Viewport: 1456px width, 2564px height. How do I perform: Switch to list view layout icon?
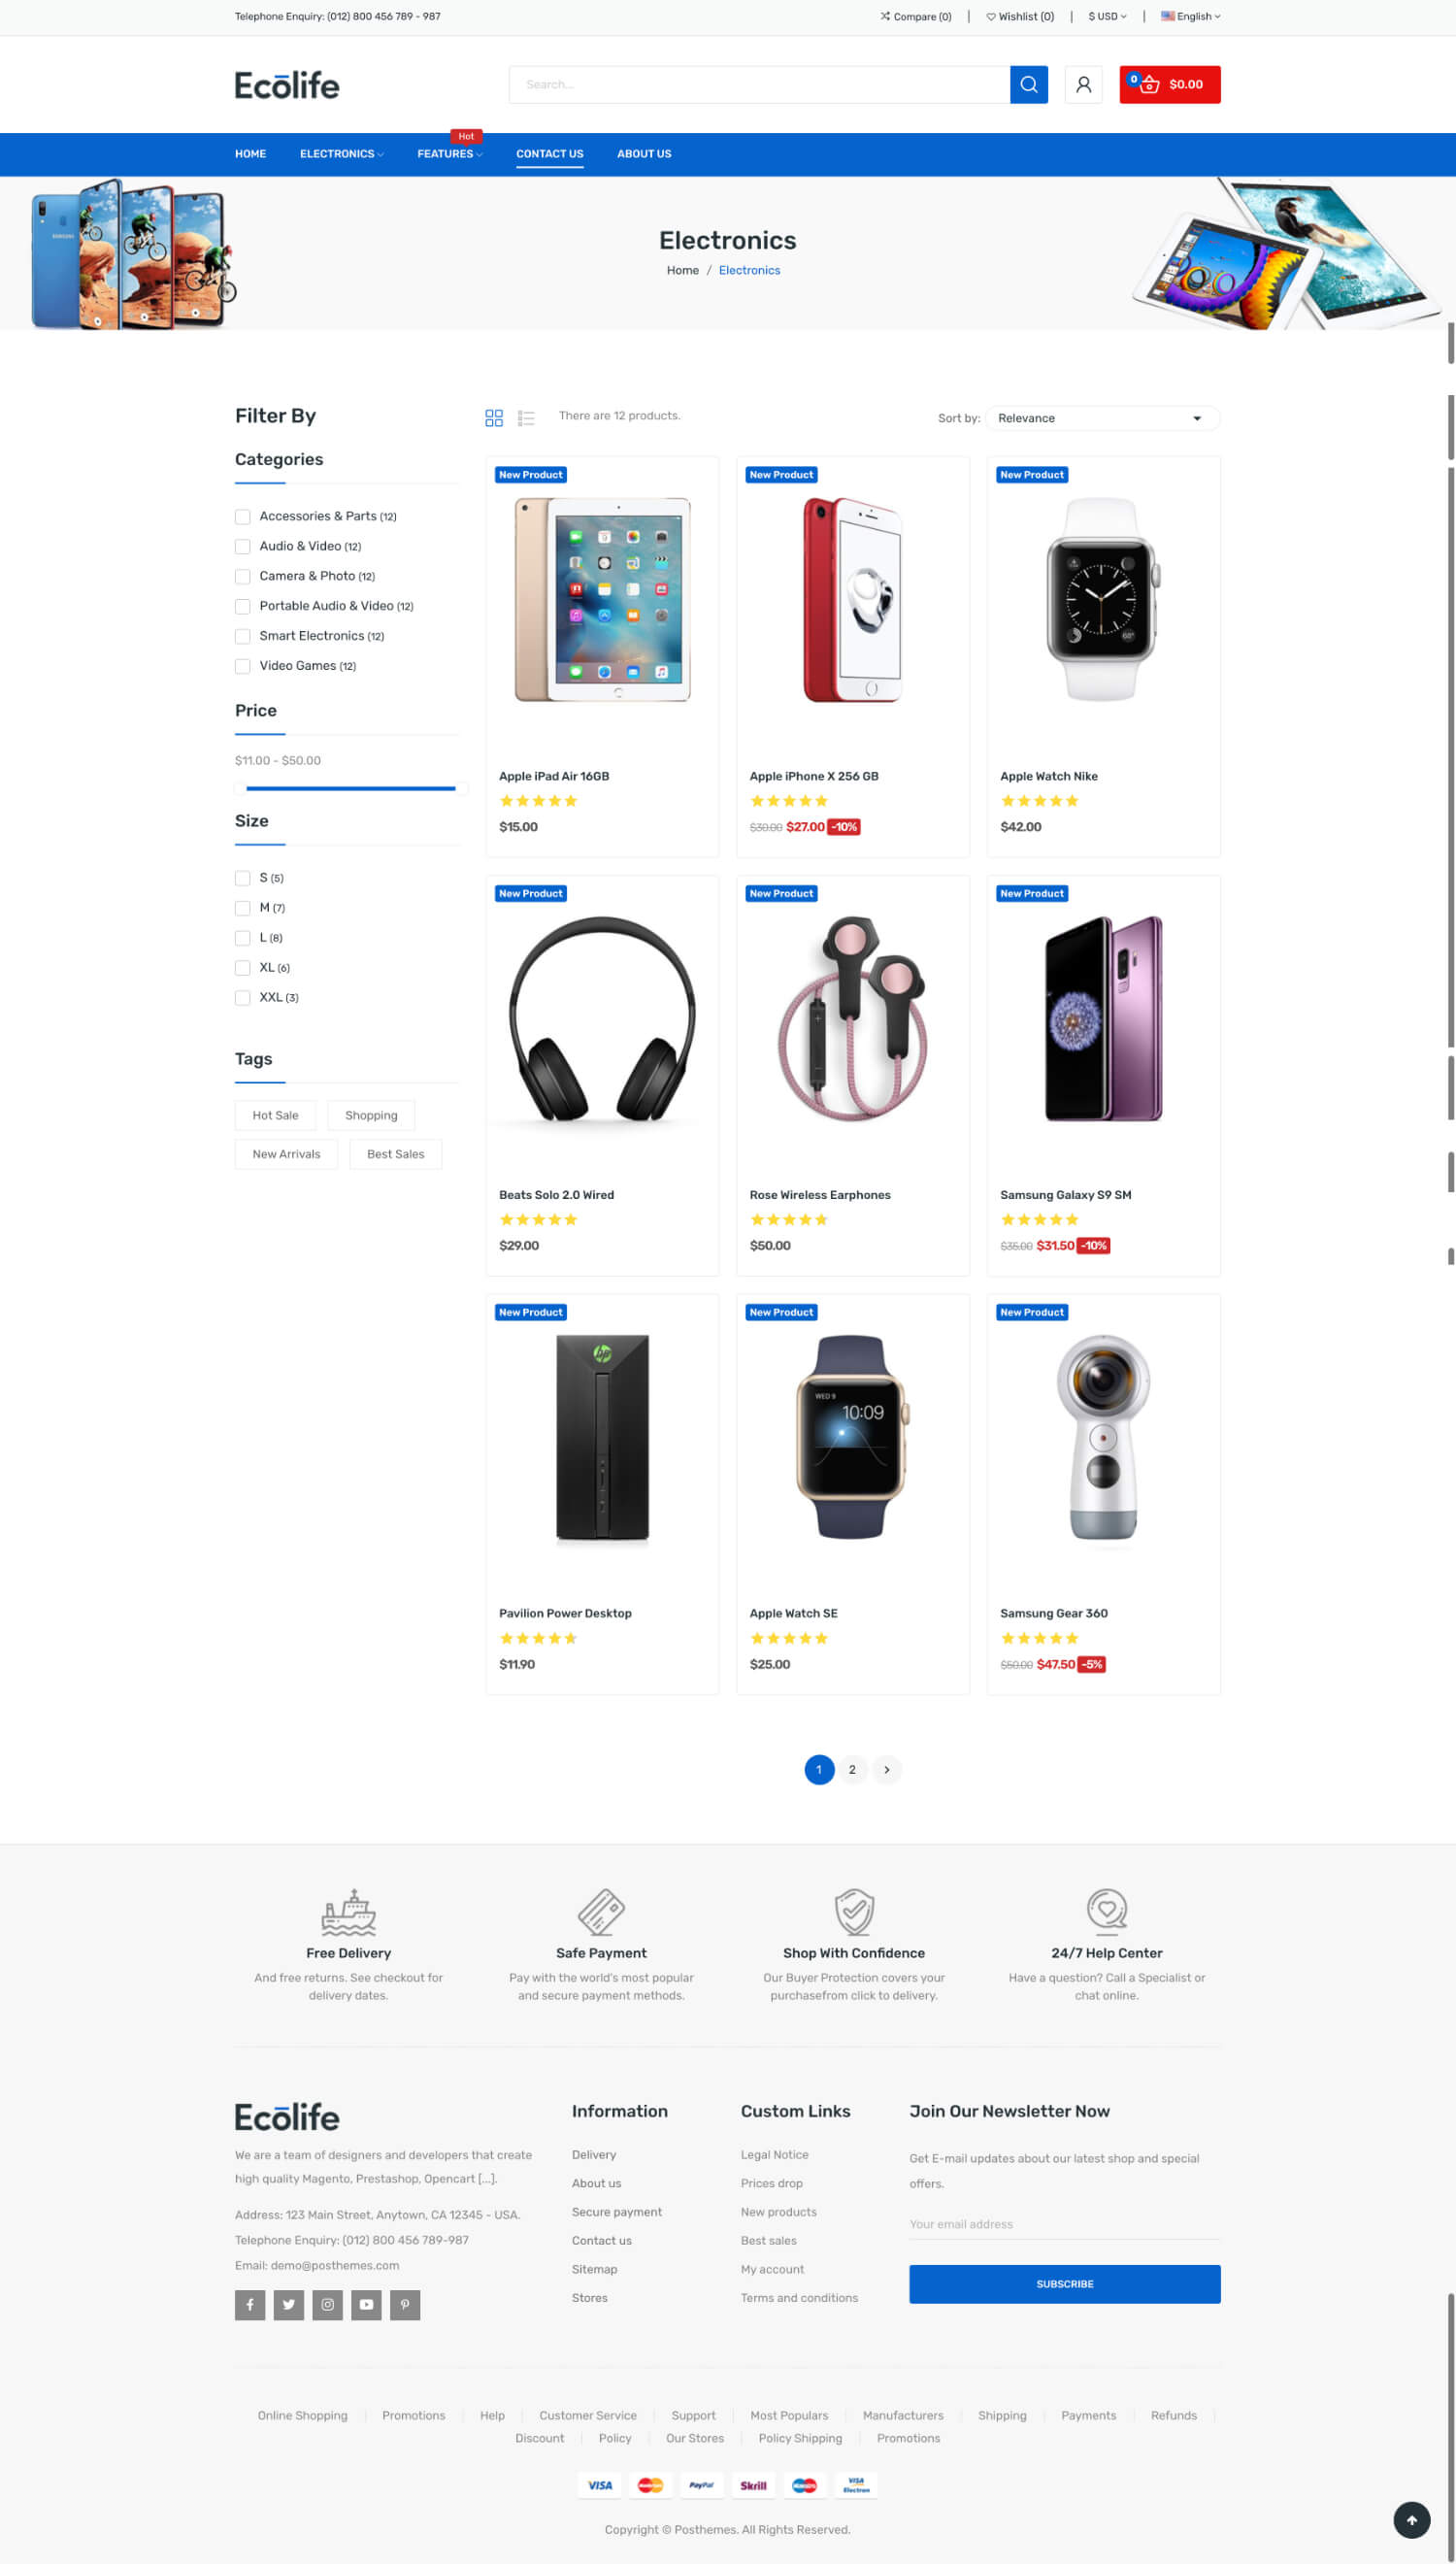click(526, 418)
